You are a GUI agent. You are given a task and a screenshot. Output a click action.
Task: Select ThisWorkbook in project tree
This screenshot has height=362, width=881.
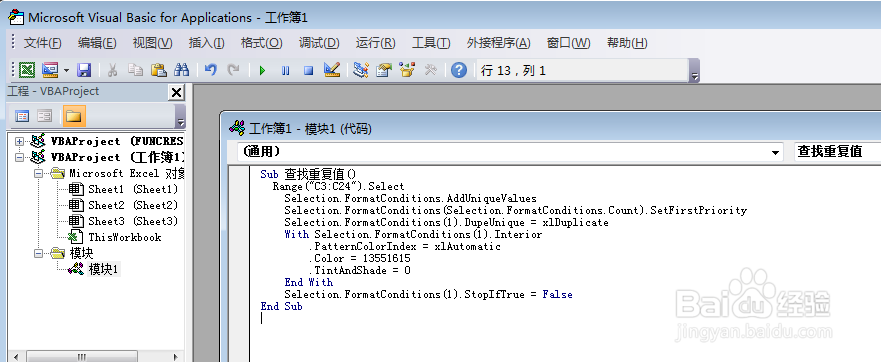125,237
